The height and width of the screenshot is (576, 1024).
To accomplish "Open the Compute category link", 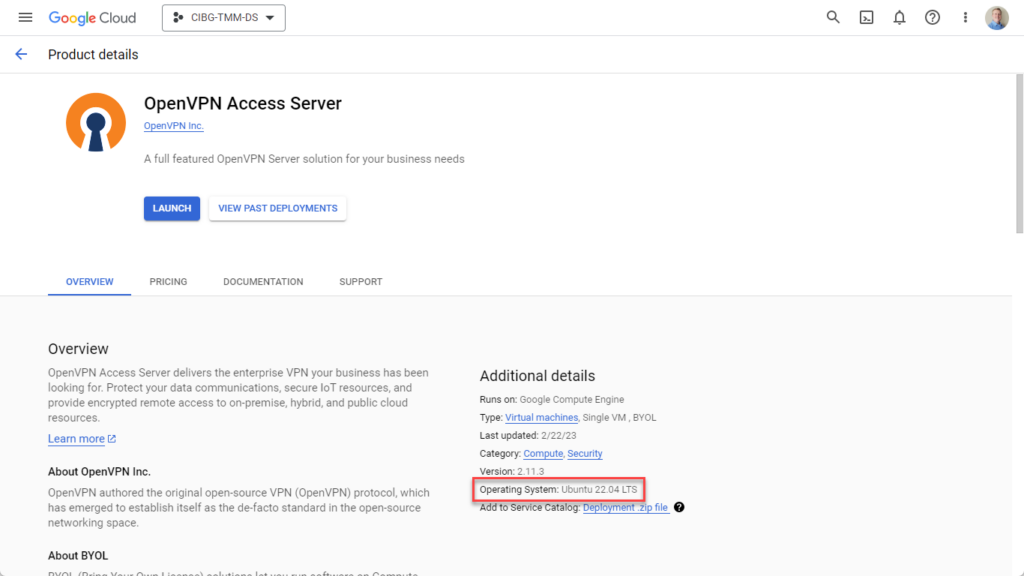I will point(543,453).
